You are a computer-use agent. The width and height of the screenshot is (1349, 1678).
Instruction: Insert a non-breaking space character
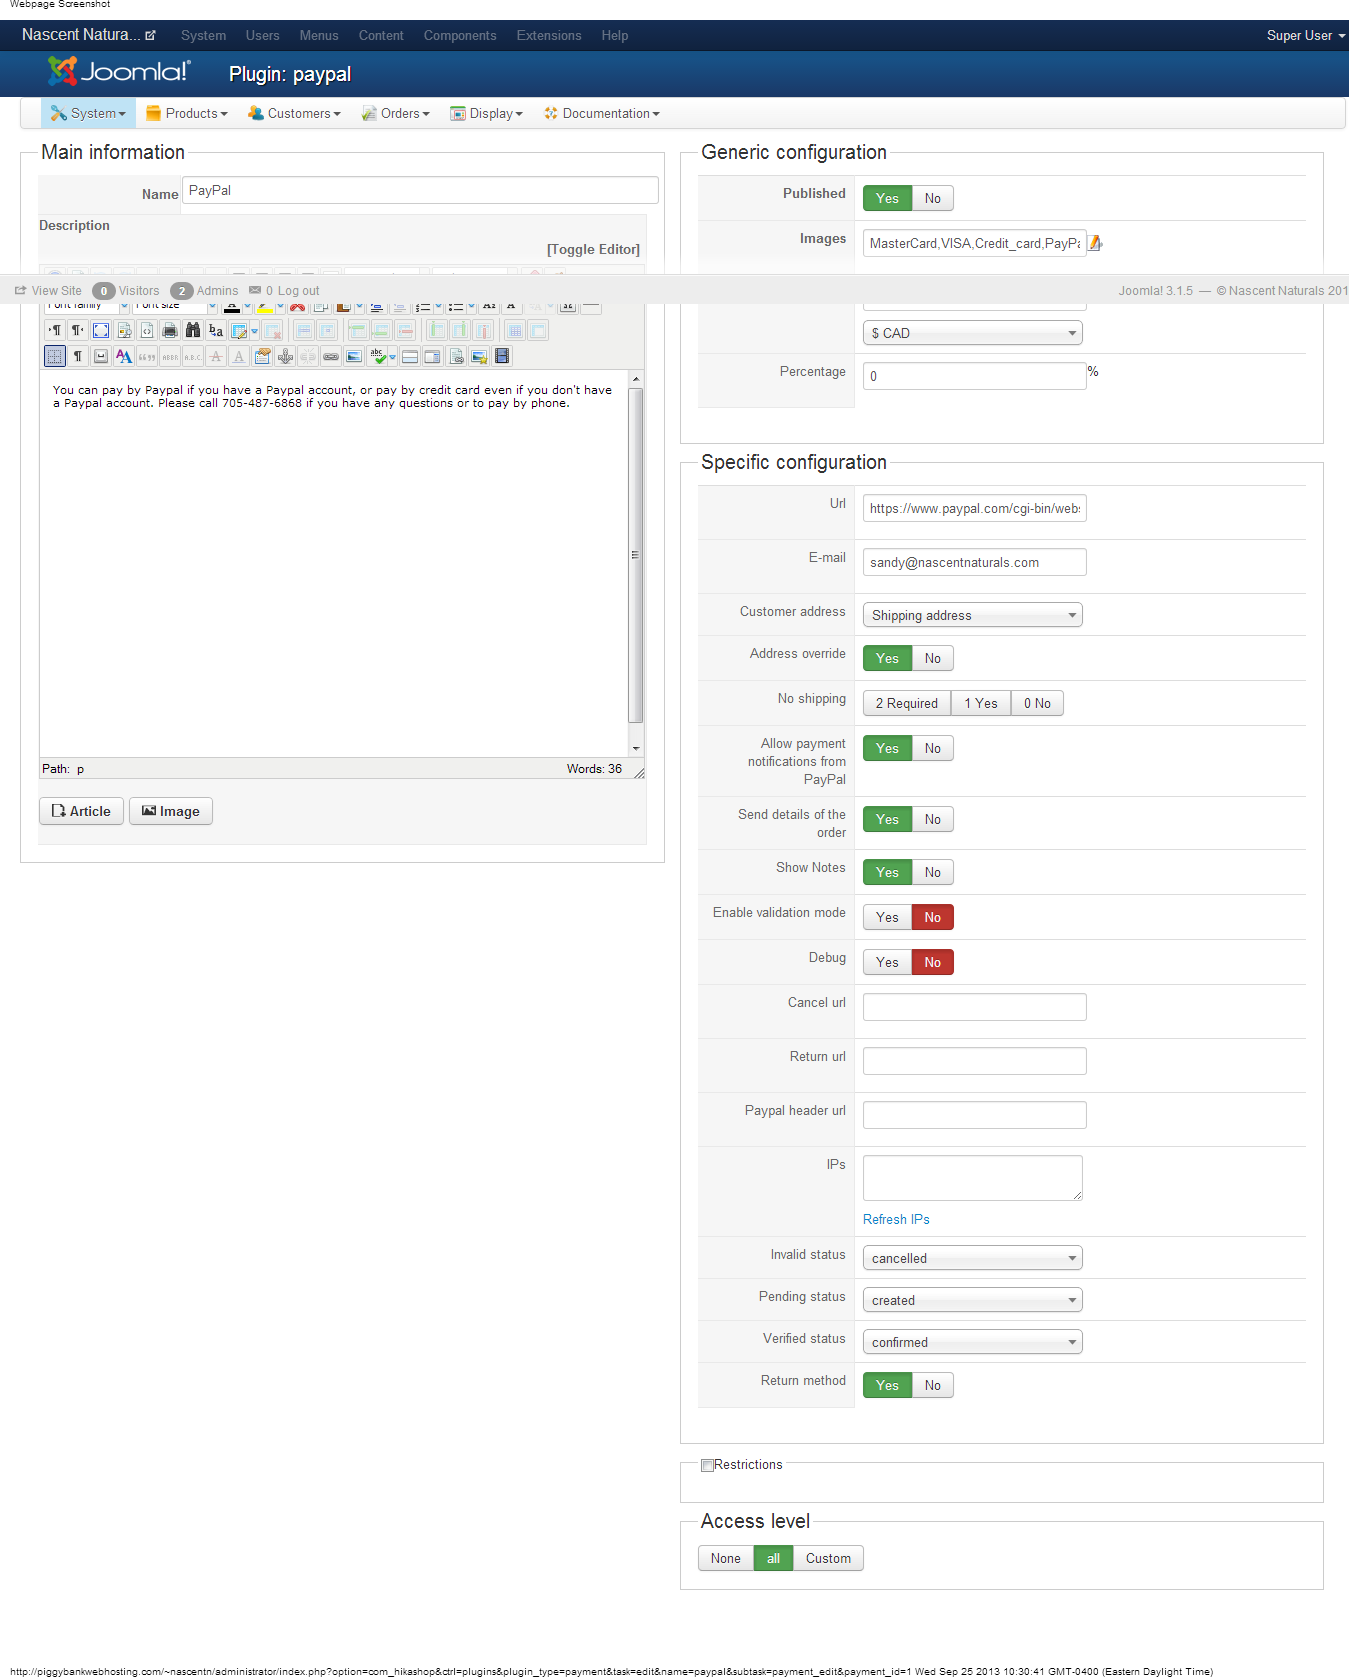tap(101, 356)
